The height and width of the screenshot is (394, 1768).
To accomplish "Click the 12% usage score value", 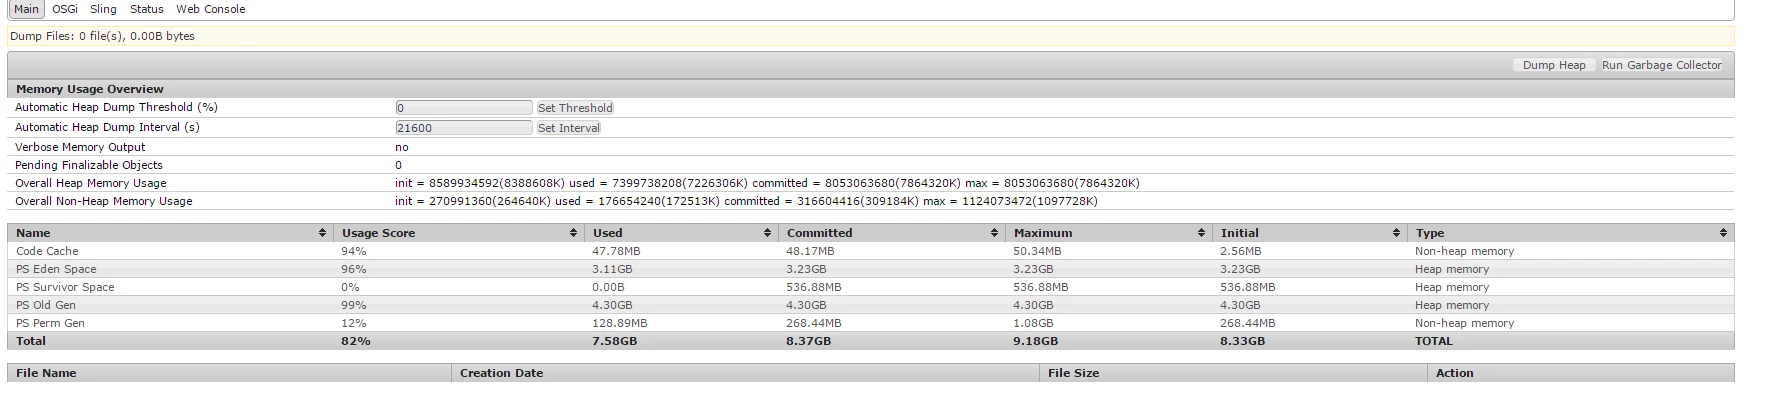I will pyautogui.click(x=354, y=323).
